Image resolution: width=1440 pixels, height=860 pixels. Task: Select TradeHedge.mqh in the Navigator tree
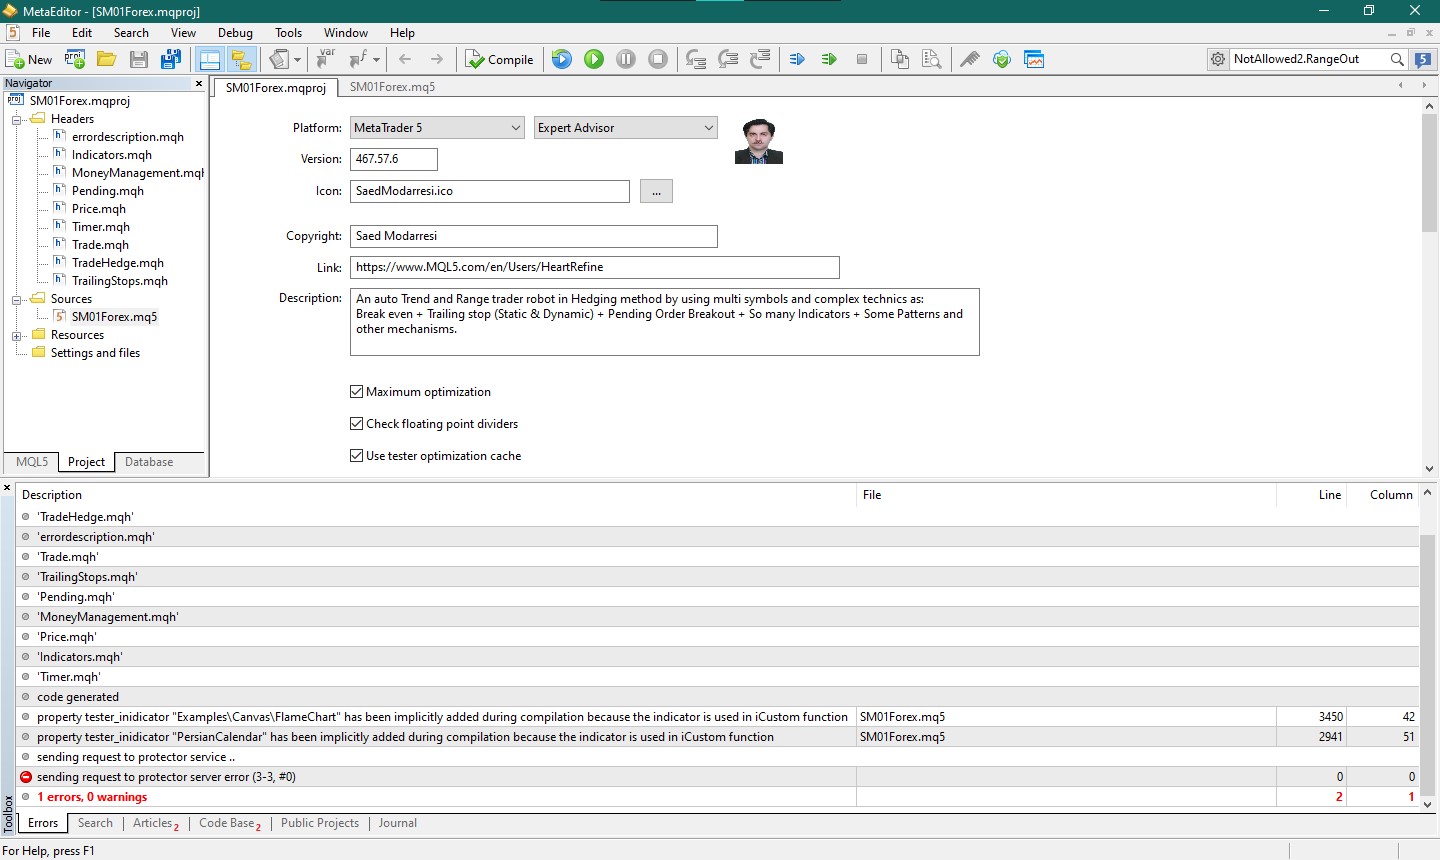(x=117, y=263)
